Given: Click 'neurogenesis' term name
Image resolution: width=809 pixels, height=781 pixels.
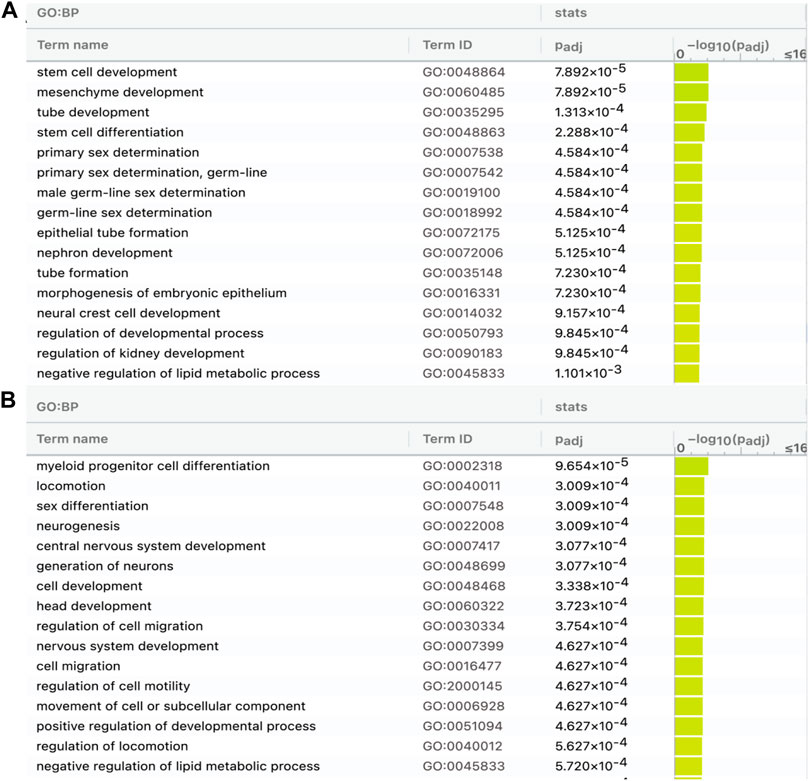Looking at the screenshot, I should click(x=78, y=527).
